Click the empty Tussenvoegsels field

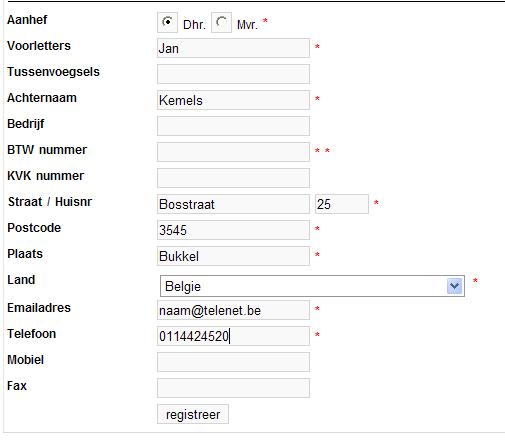pos(233,74)
